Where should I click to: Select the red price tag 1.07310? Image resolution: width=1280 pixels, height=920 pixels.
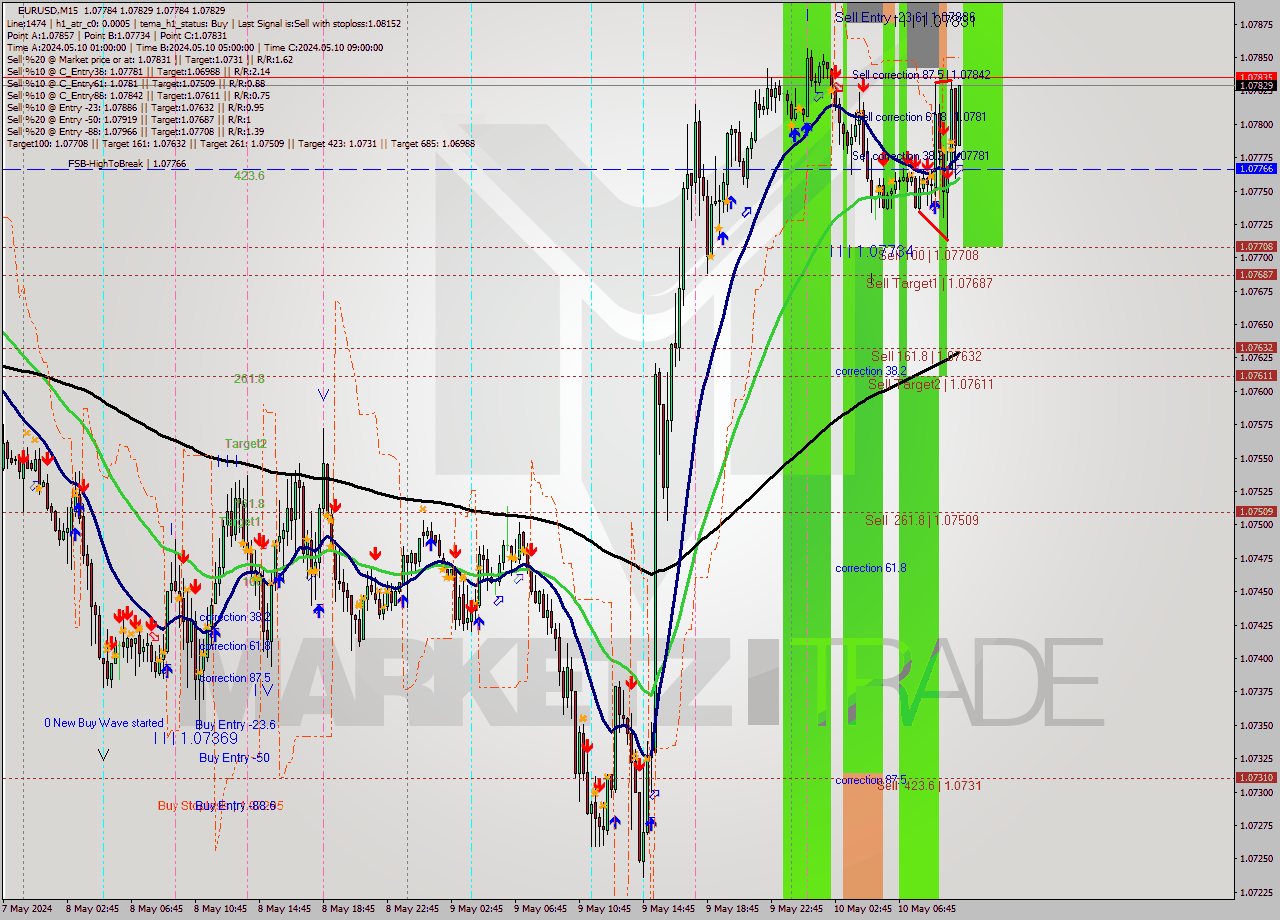1256,777
